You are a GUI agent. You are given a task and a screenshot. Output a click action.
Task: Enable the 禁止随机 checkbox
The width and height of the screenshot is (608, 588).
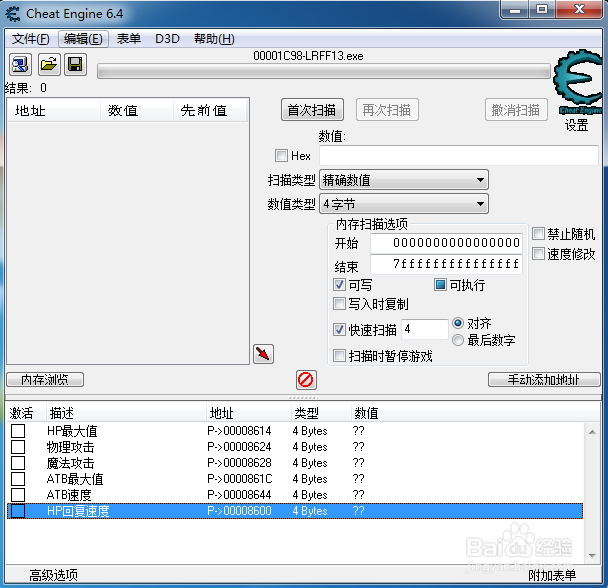click(538, 234)
